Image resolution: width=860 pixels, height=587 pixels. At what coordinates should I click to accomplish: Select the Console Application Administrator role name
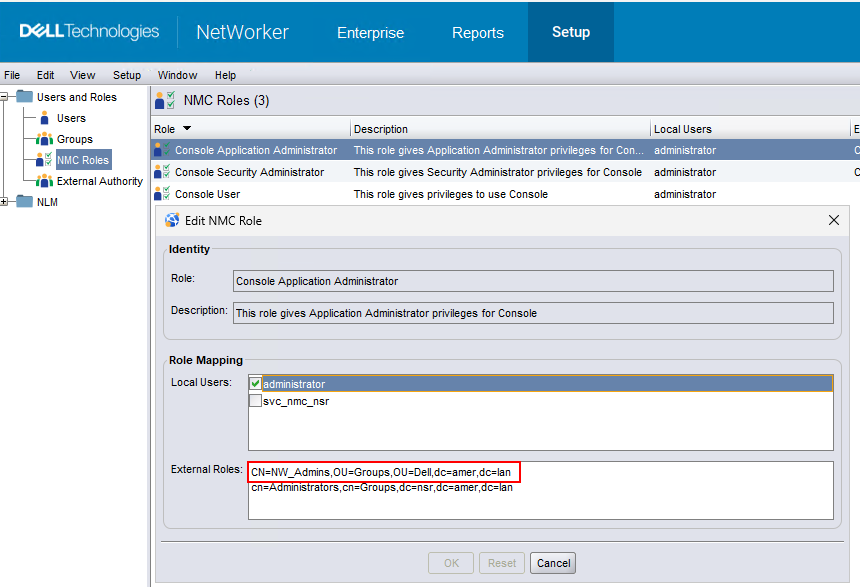pyautogui.click(x=256, y=150)
